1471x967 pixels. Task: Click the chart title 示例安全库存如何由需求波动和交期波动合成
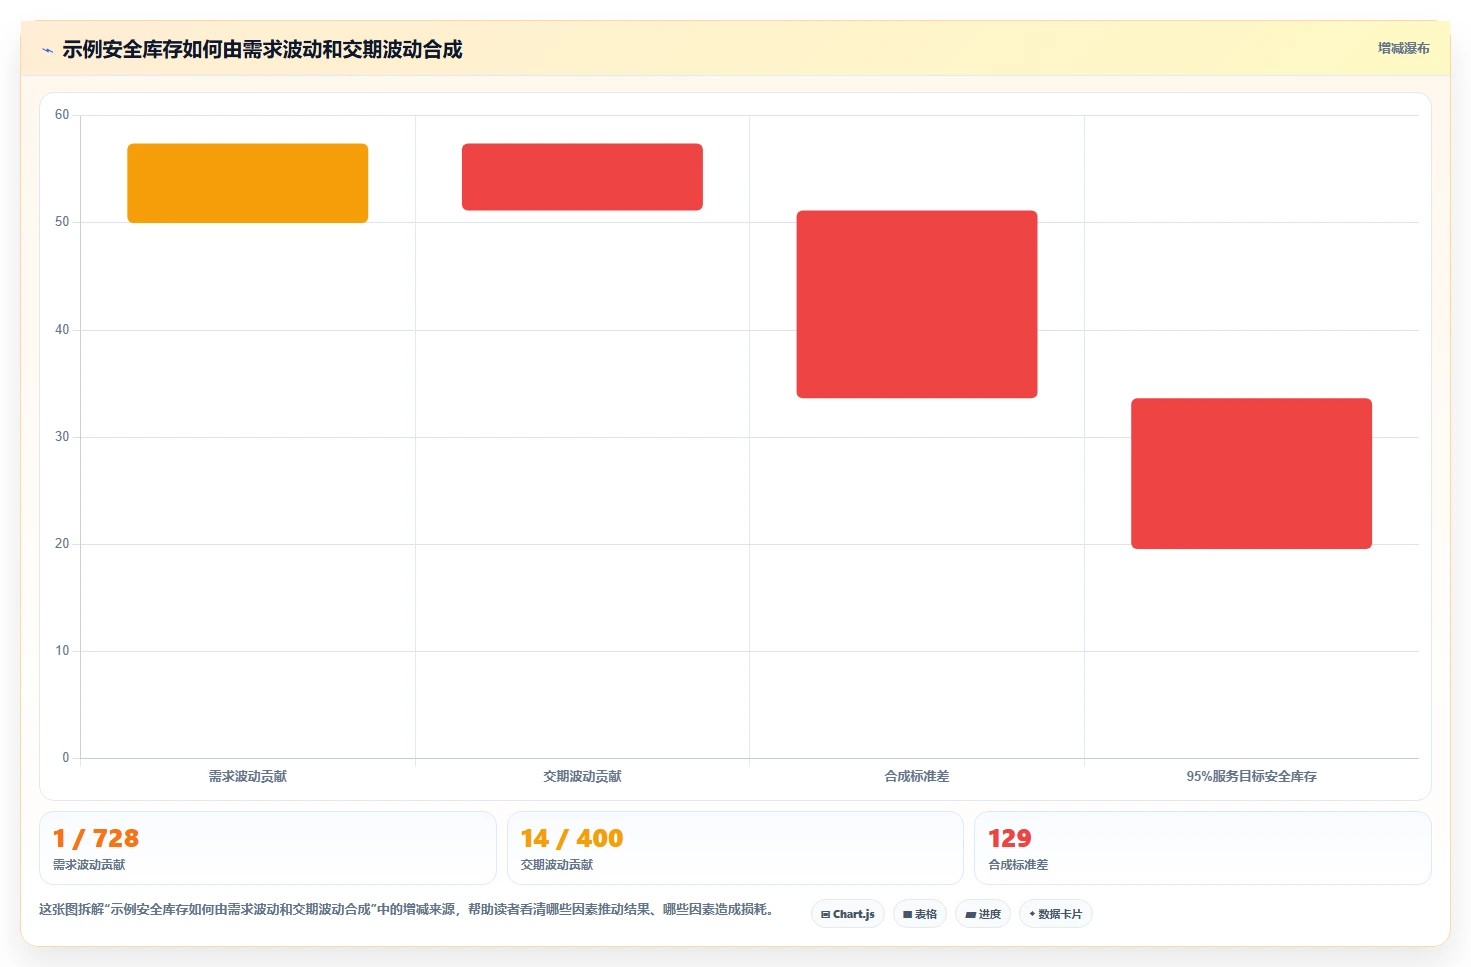coord(262,49)
